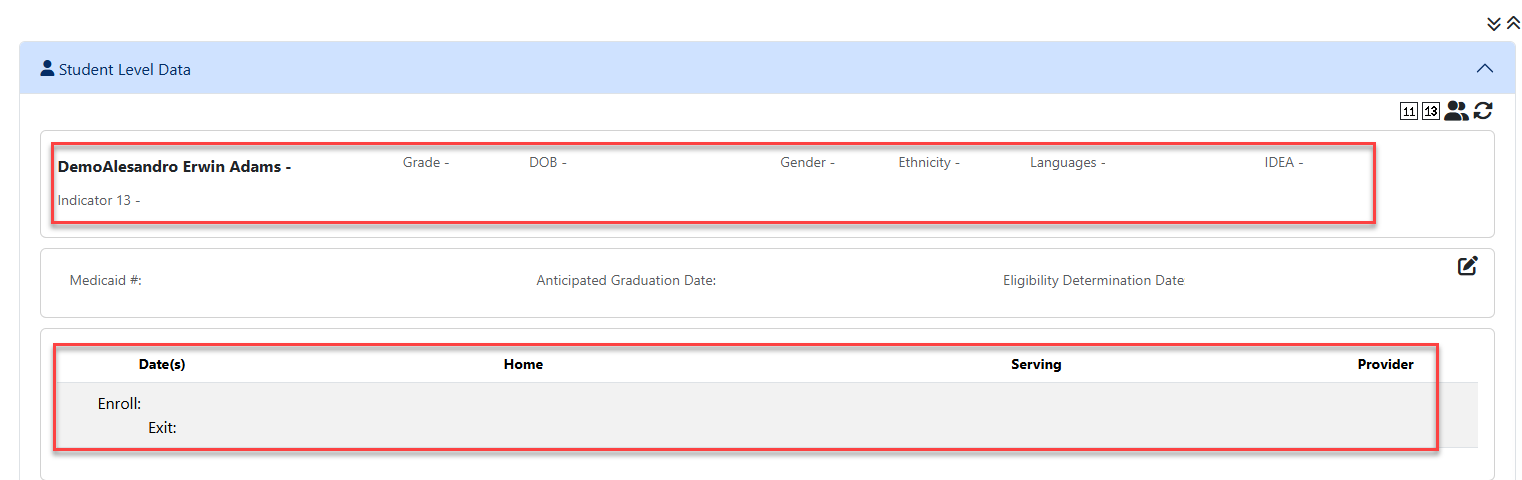This screenshot has width=1522, height=480.
Task: Click the Student Level Data header title
Action: pos(125,70)
